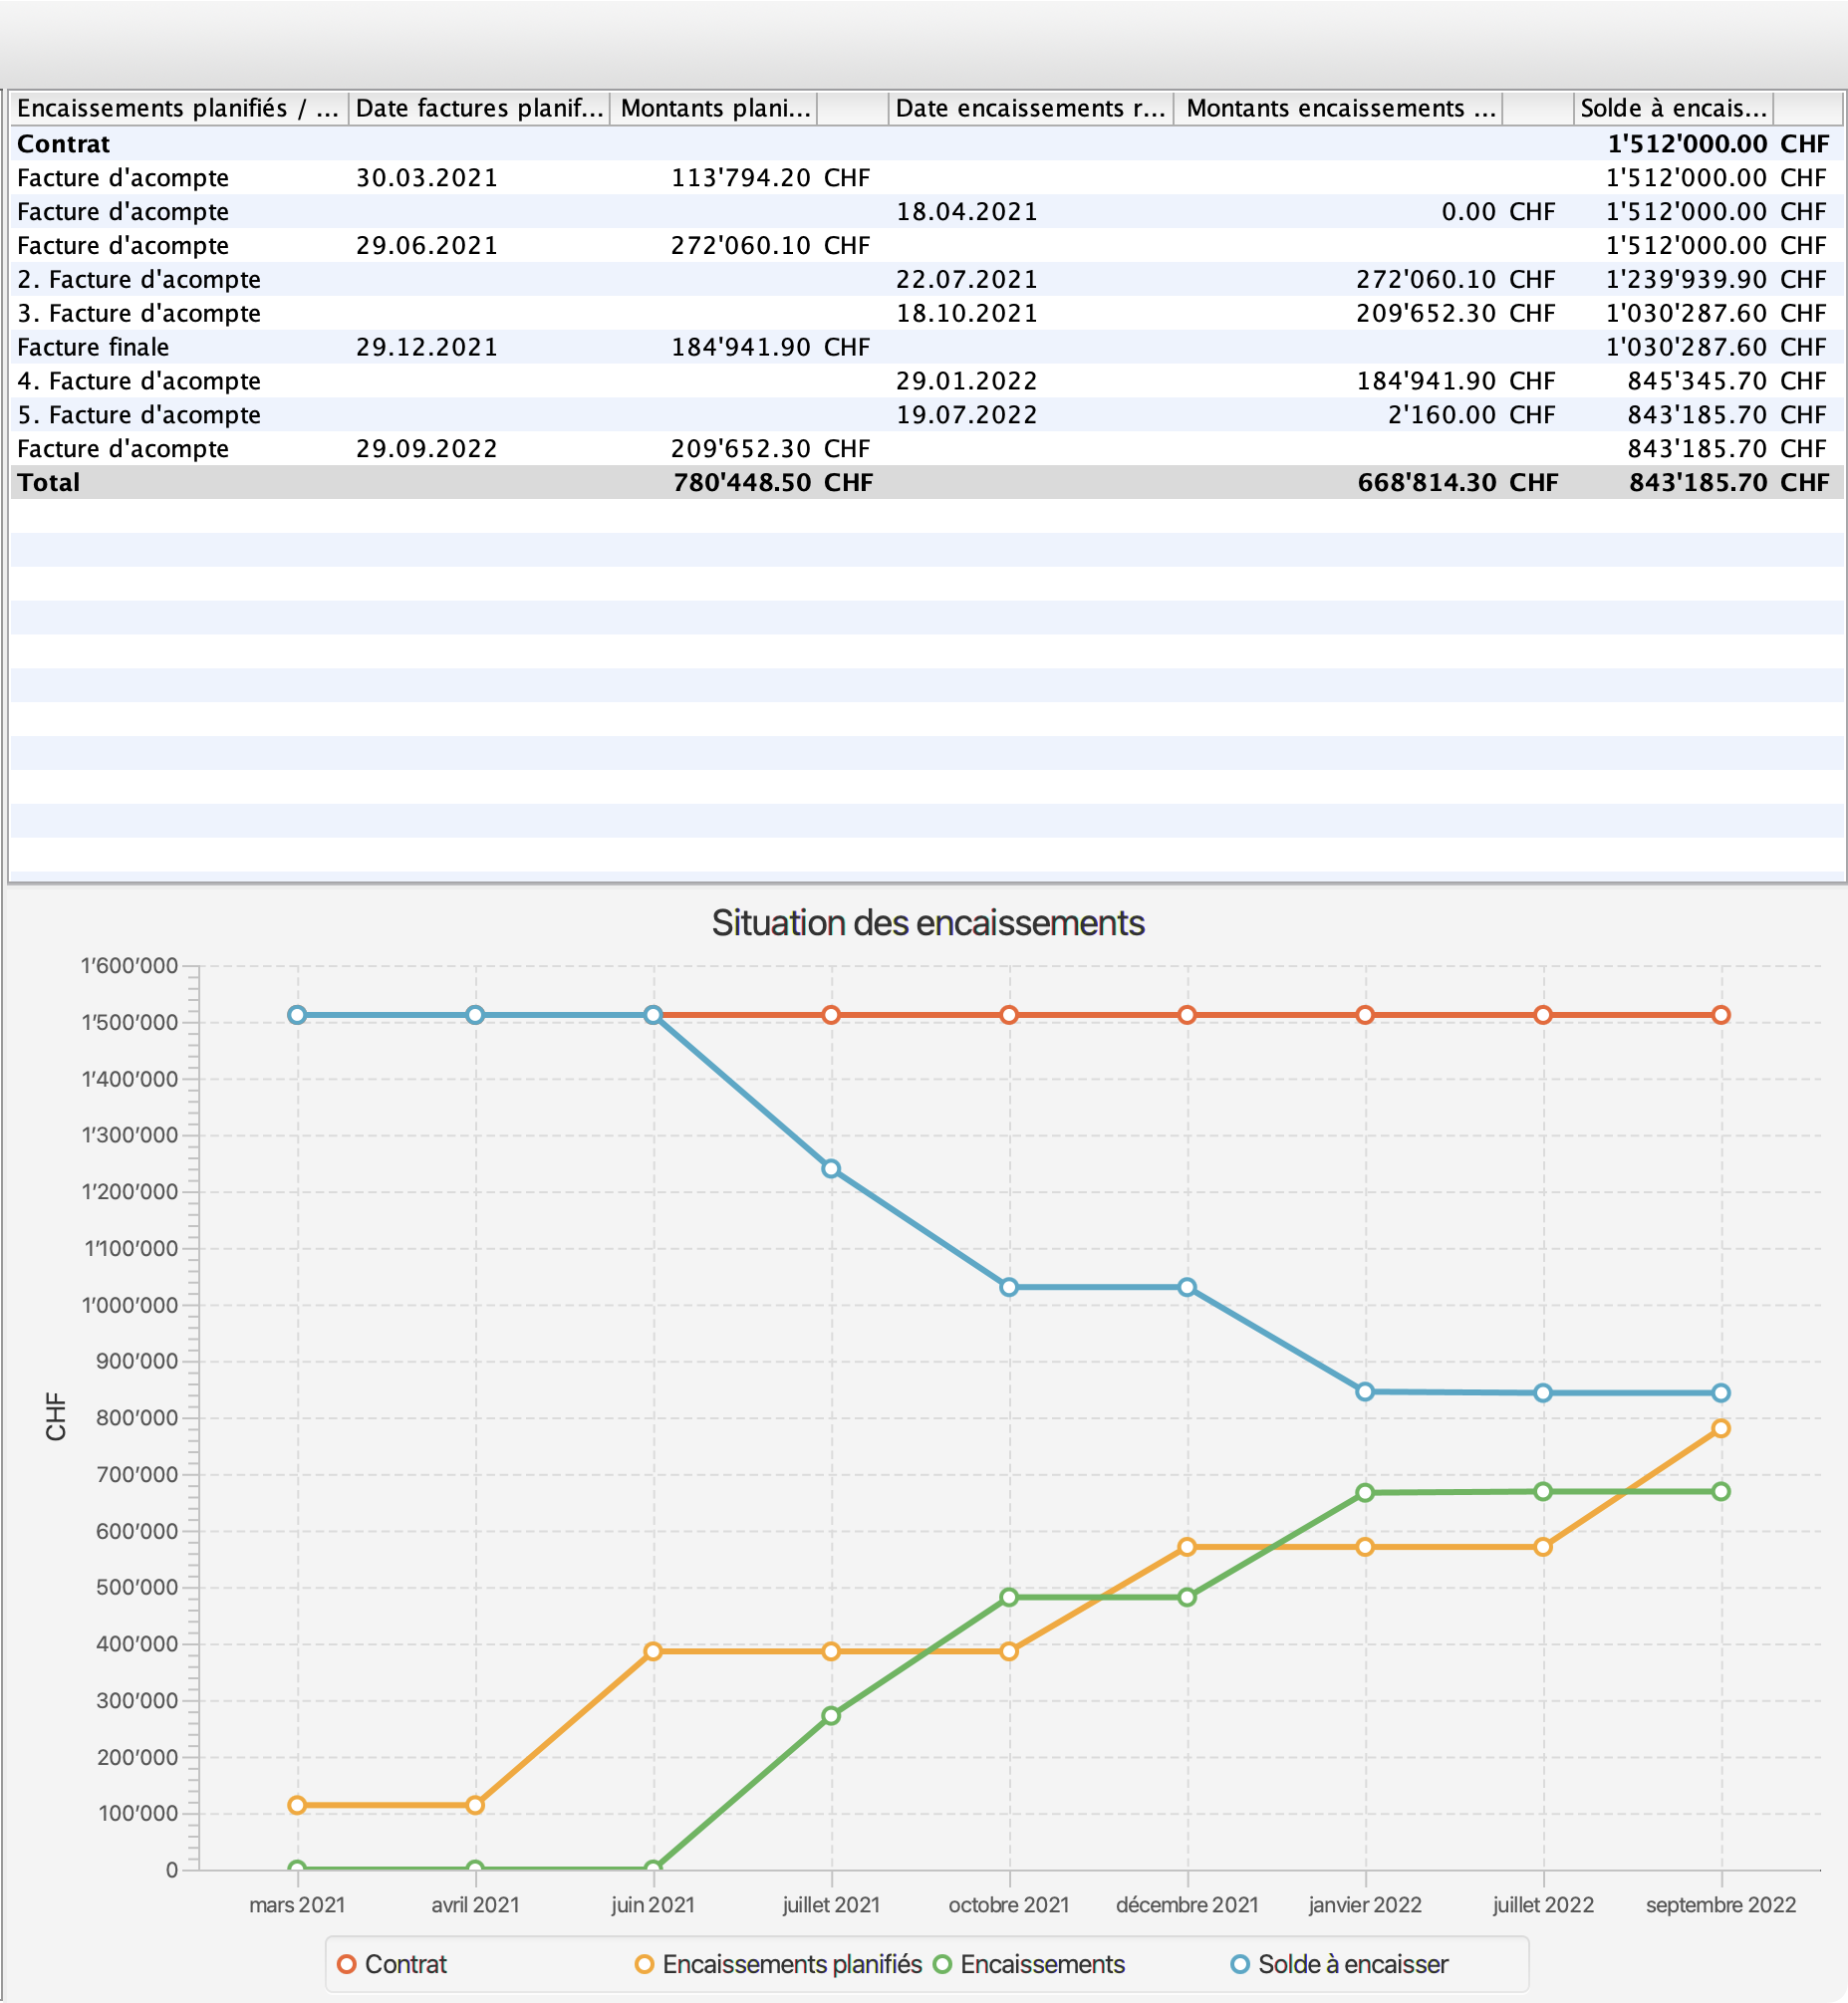1848x2003 pixels.
Task: Click the orange planned point at mars 2021
Action: pyautogui.click(x=297, y=1806)
